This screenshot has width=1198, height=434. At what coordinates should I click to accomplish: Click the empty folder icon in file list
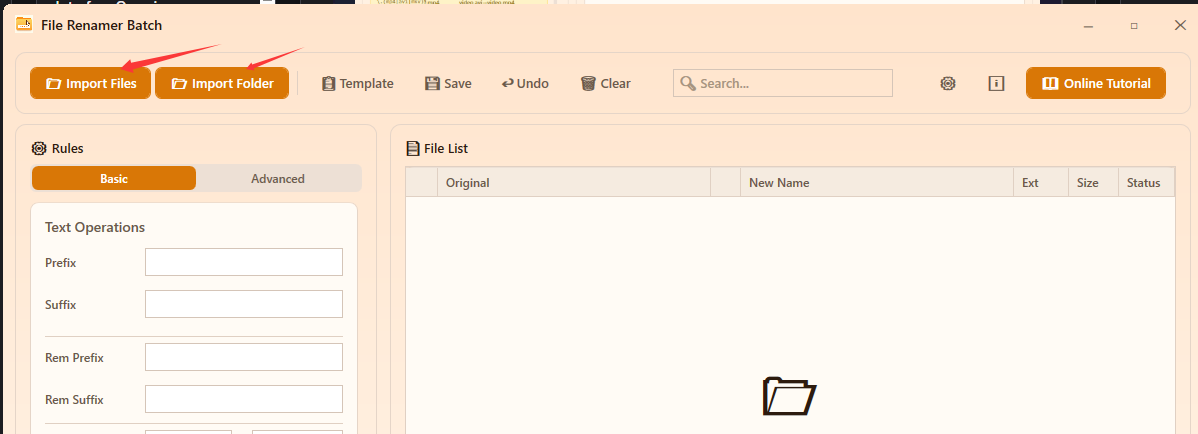[790, 396]
